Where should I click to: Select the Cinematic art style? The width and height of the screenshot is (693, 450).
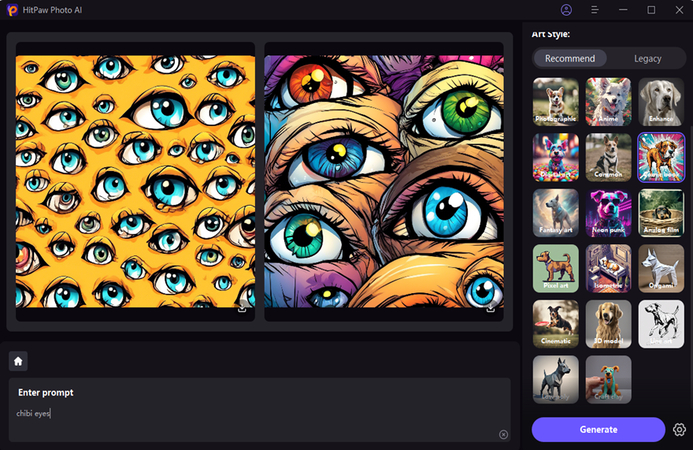[x=556, y=324]
